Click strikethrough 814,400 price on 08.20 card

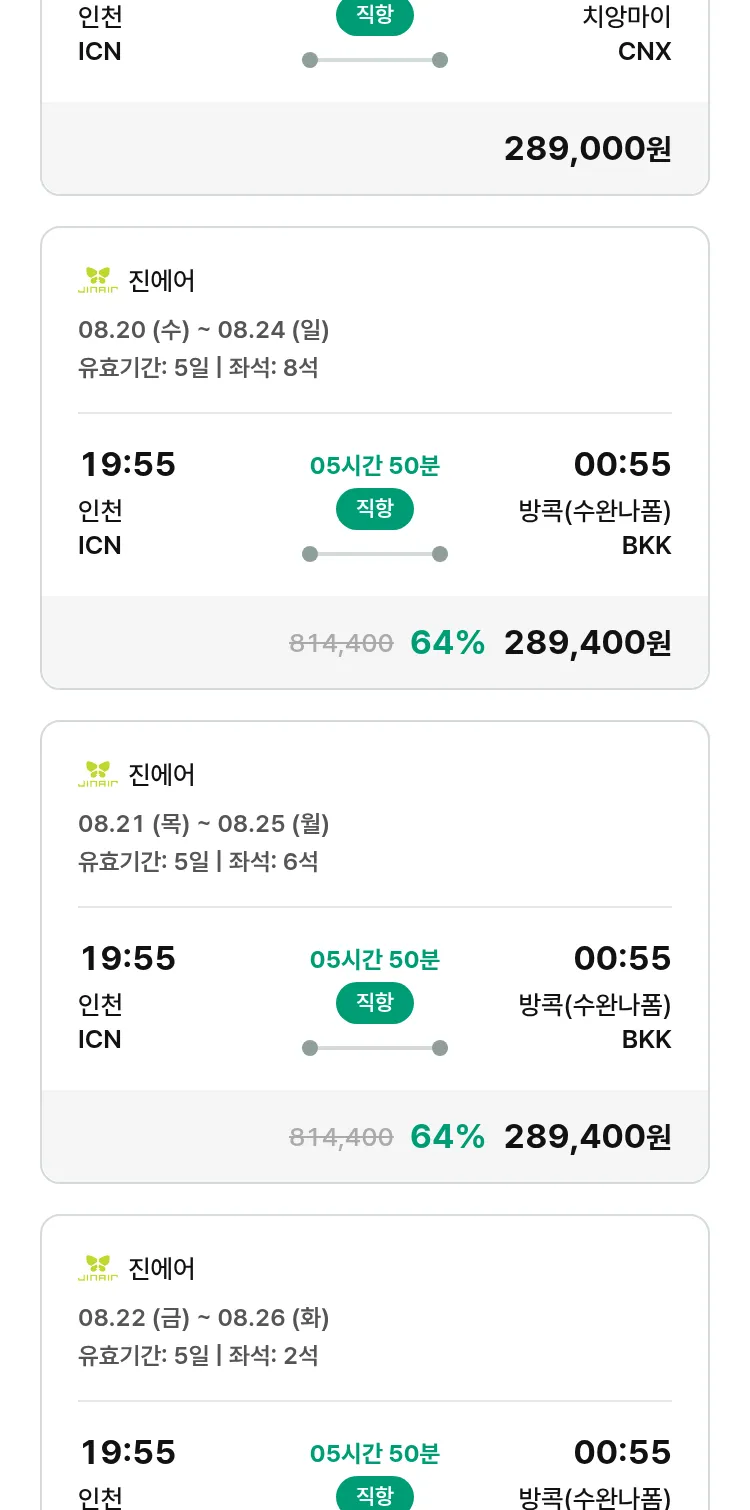pos(341,644)
